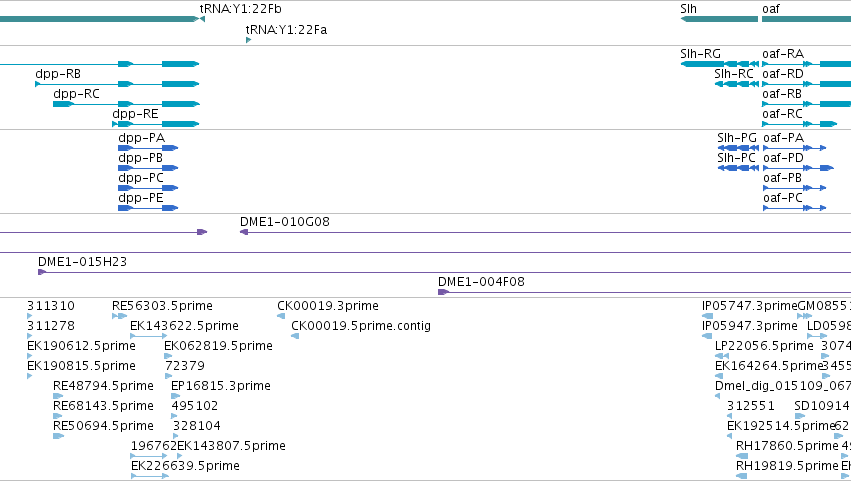Click the tRNA:Y1:22Fb gene label

coord(240,9)
